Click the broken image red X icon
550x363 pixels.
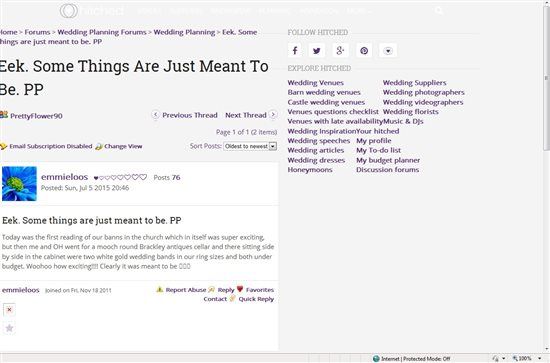9,310
